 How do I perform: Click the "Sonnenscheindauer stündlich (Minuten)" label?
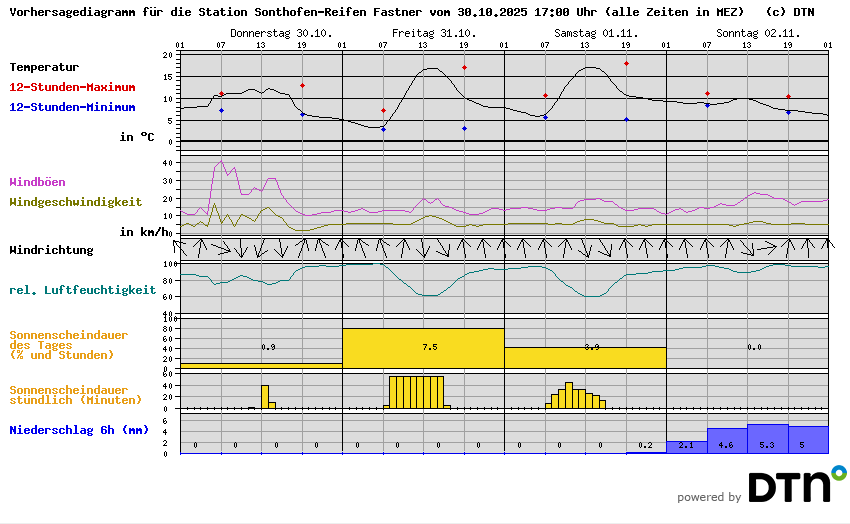tap(75, 395)
